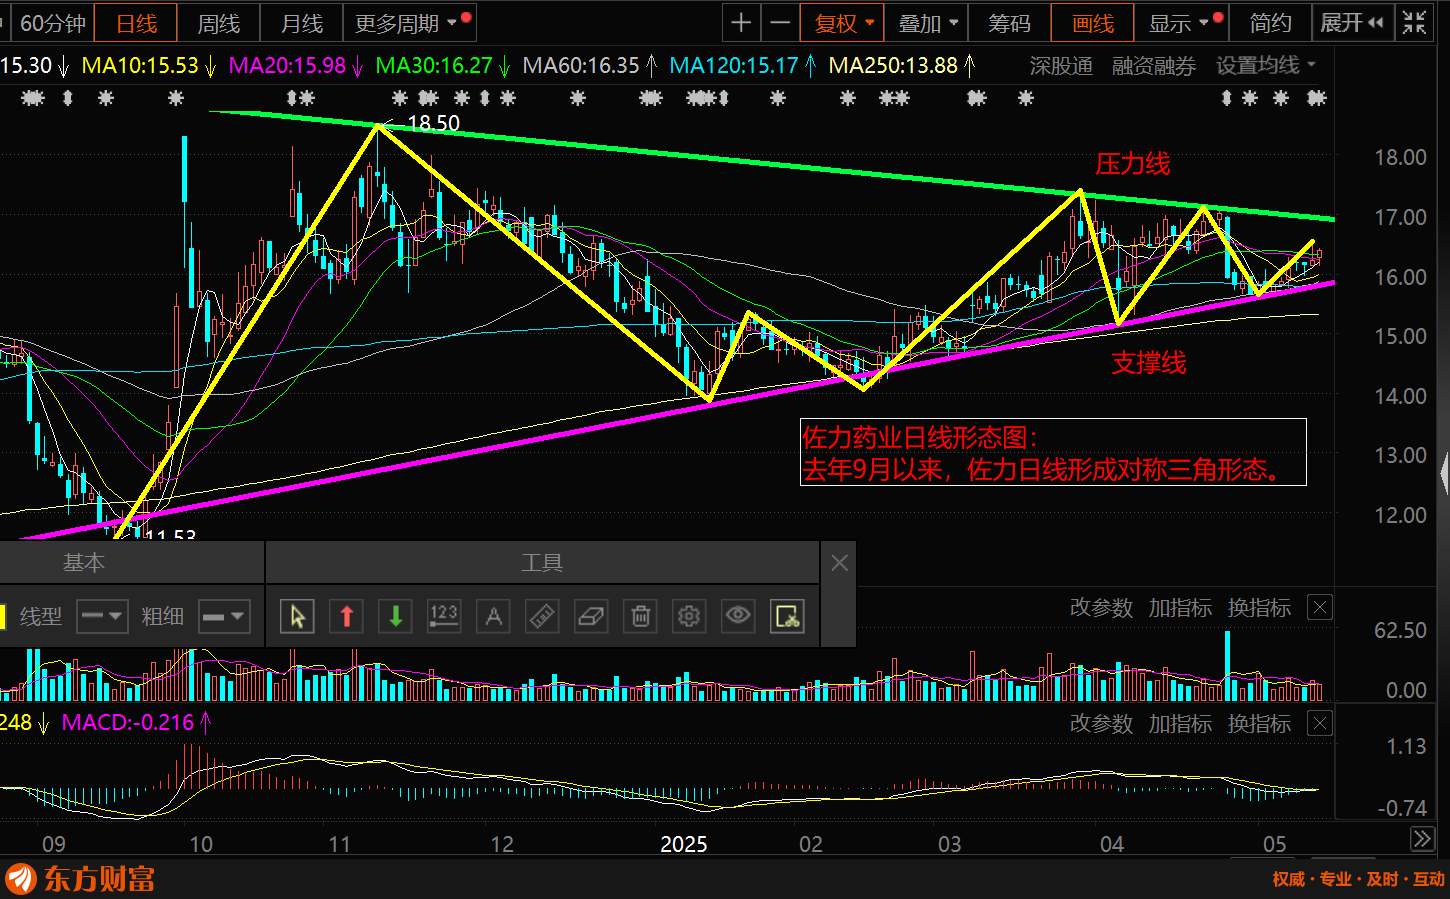Open the 叠加 overlay dropdown

point(927,22)
